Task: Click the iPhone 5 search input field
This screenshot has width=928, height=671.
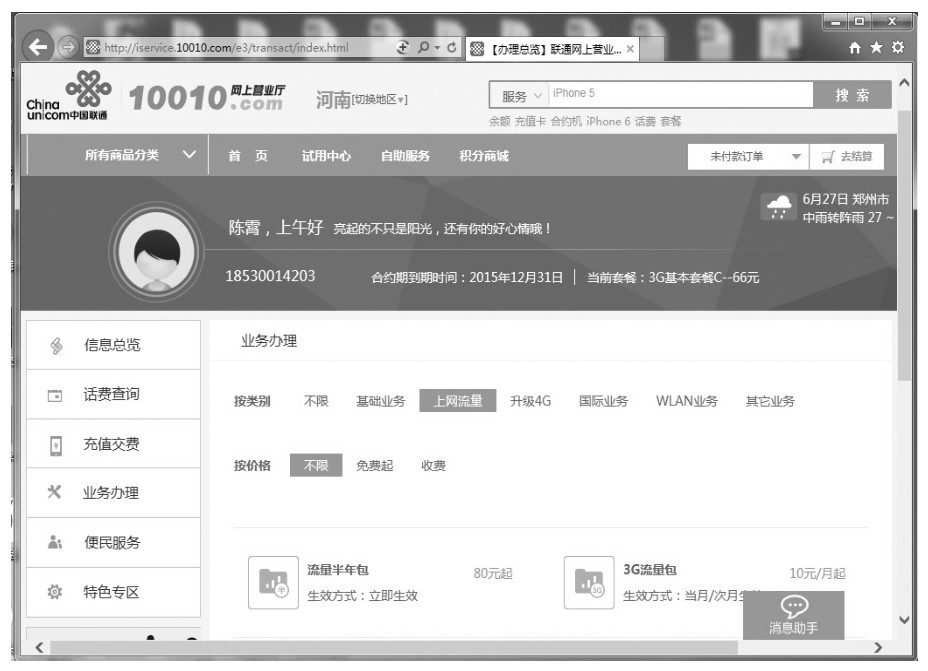Action: 680,94
